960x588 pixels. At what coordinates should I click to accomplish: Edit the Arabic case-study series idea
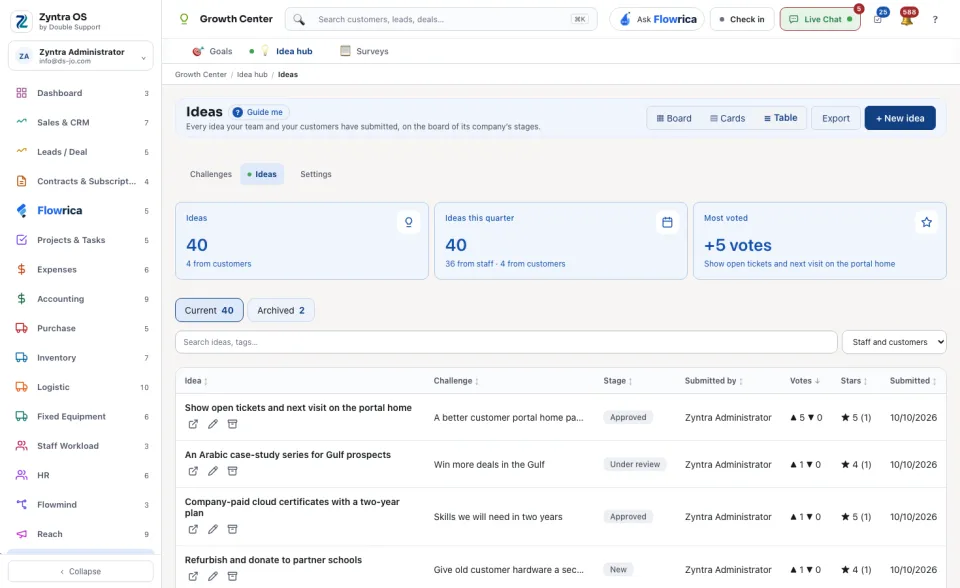click(212, 471)
